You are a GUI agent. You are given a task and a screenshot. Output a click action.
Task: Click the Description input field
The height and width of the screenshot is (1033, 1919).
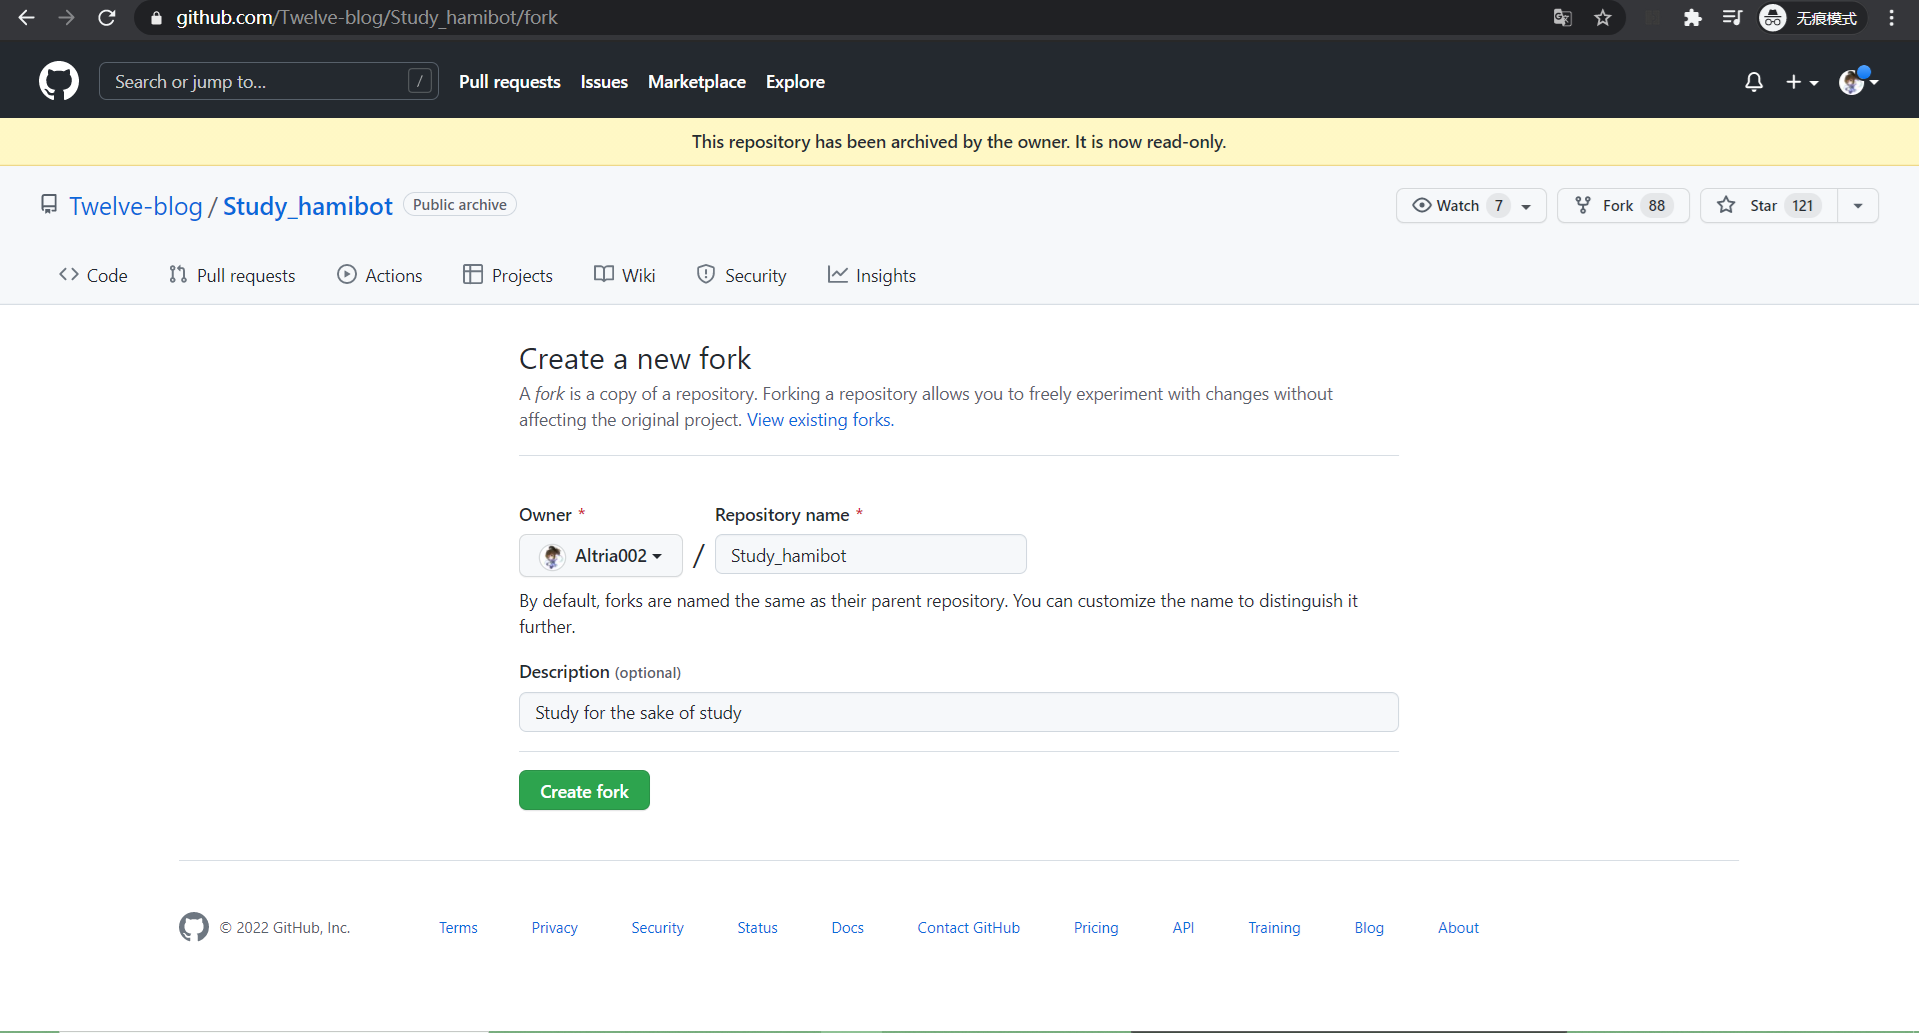coord(959,712)
